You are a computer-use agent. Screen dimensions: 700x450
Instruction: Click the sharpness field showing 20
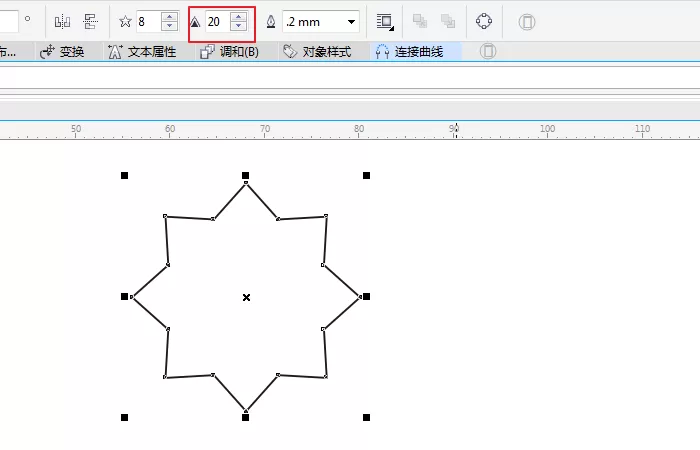point(218,21)
